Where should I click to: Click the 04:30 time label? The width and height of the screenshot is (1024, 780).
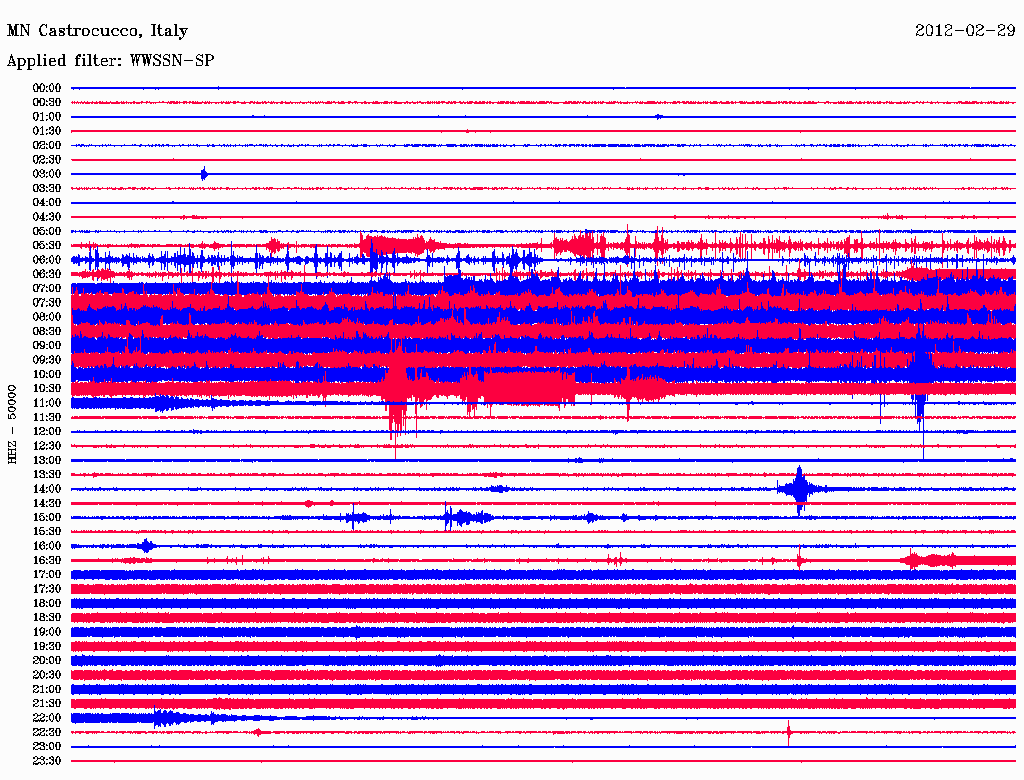tap(47, 217)
